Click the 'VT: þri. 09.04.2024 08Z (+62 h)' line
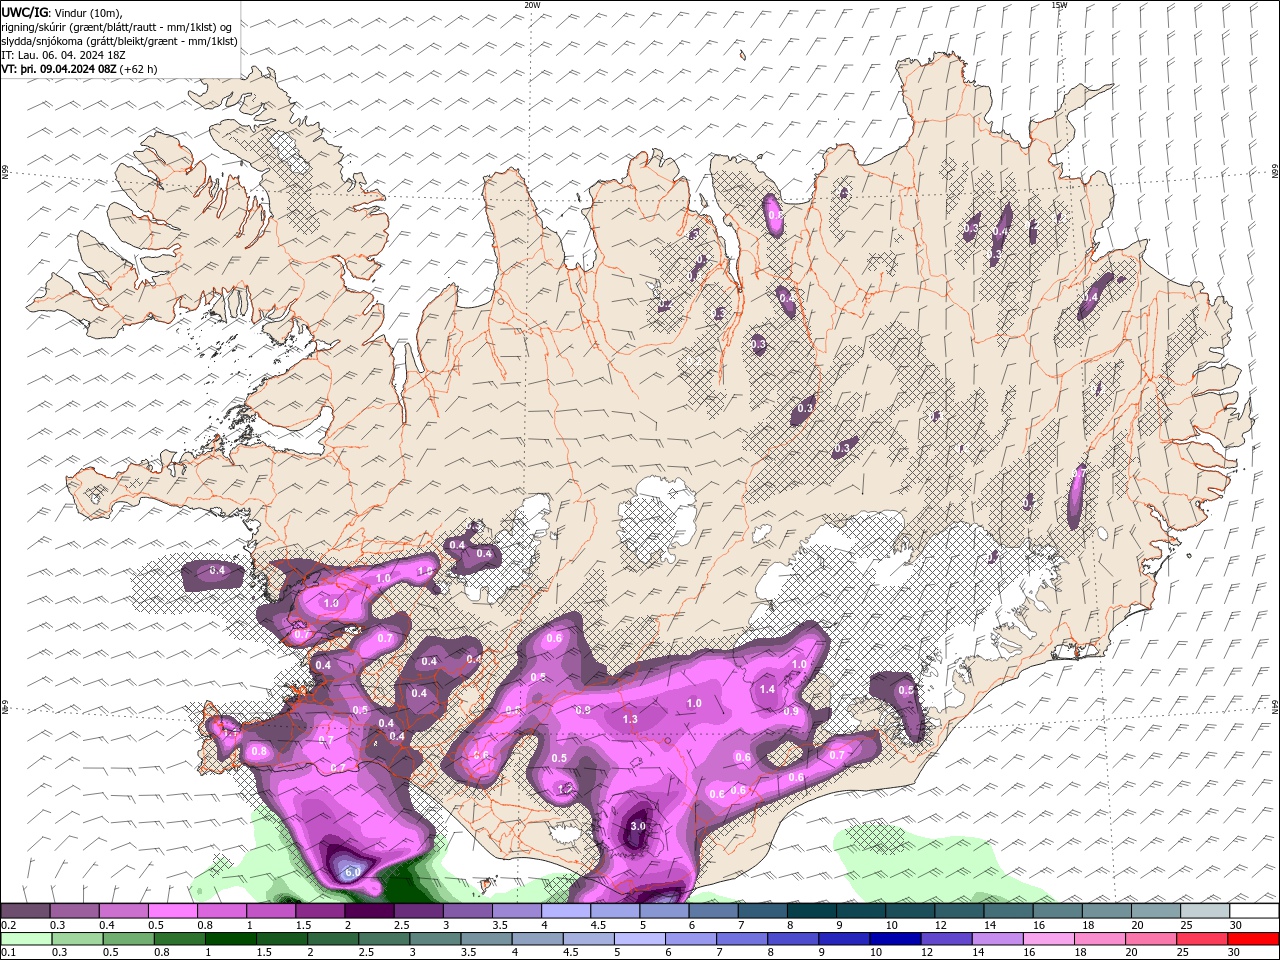 (x=80, y=69)
